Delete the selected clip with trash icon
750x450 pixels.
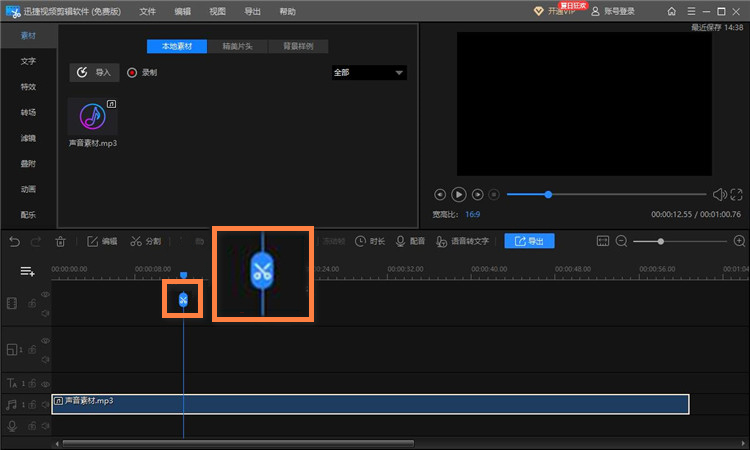point(60,241)
